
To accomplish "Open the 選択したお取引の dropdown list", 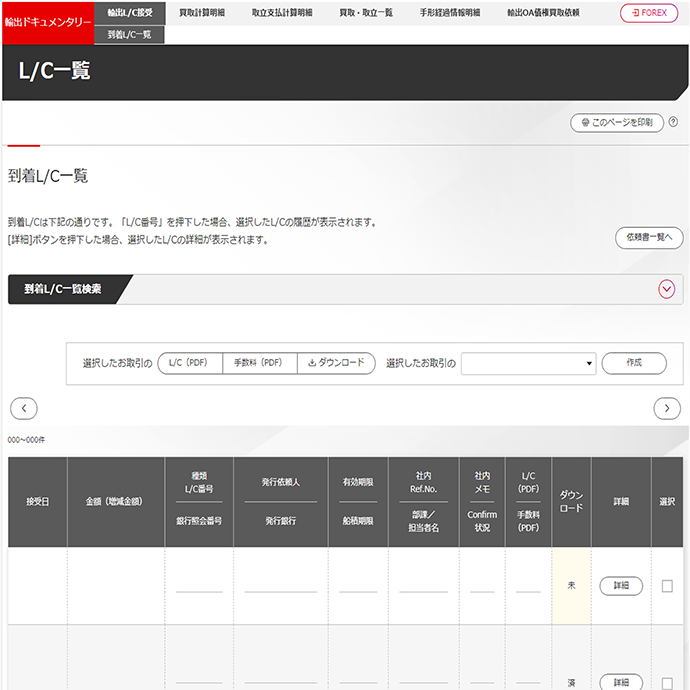I will [x=529, y=363].
